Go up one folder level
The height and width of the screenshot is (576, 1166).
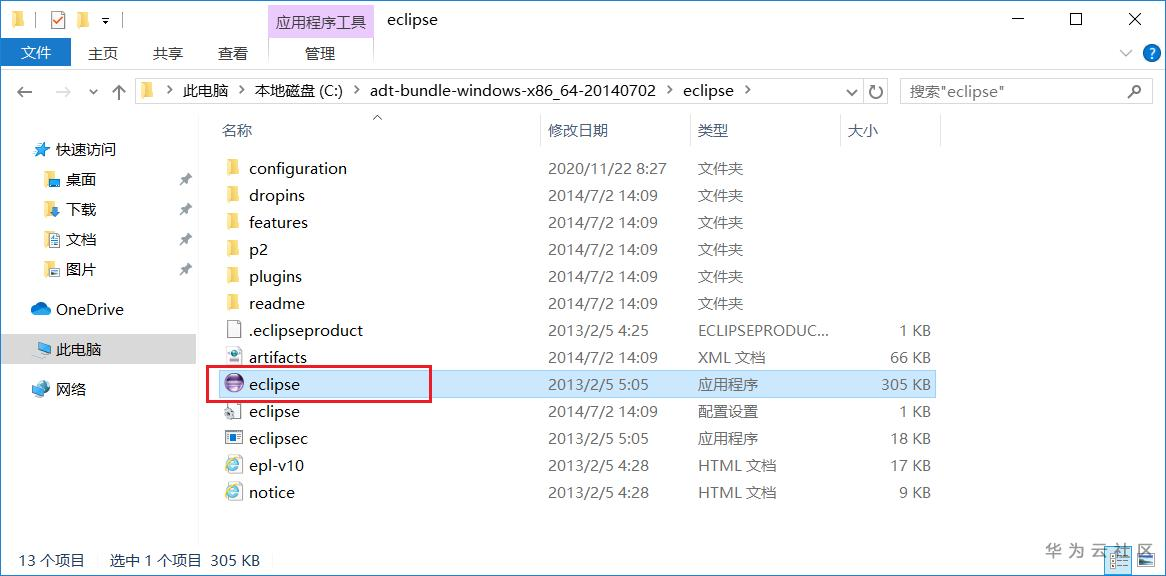click(119, 91)
